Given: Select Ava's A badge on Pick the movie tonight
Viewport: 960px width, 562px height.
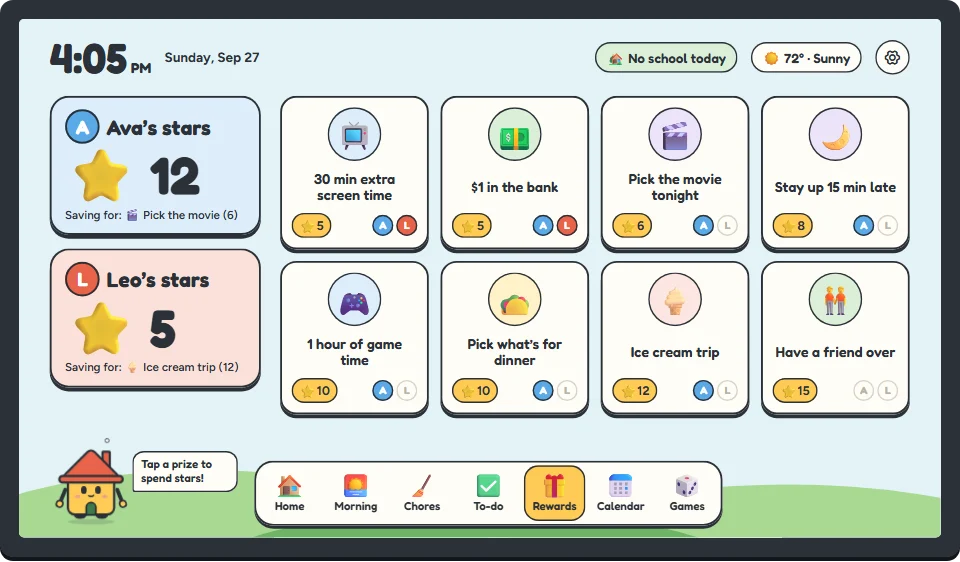Looking at the screenshot, I should 703,226.
